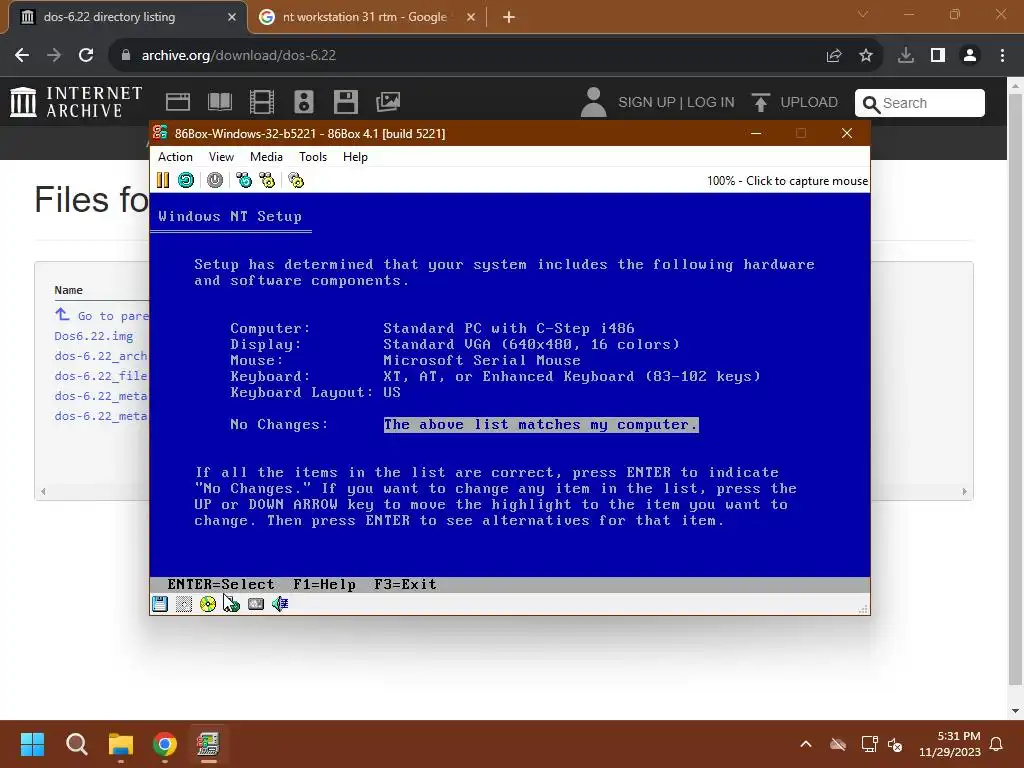Click the gray ACPI shutdown power icon

point(215,180)
